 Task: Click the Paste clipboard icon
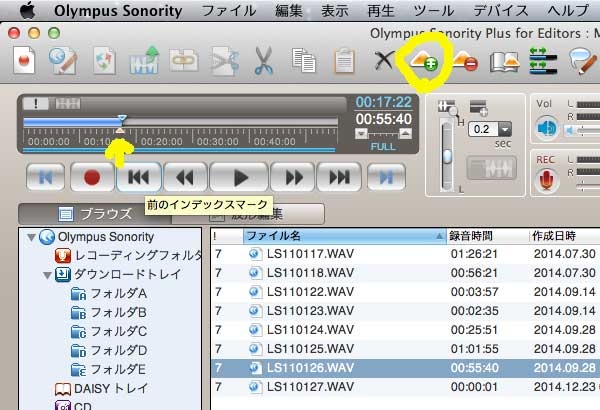click(344, 60)
